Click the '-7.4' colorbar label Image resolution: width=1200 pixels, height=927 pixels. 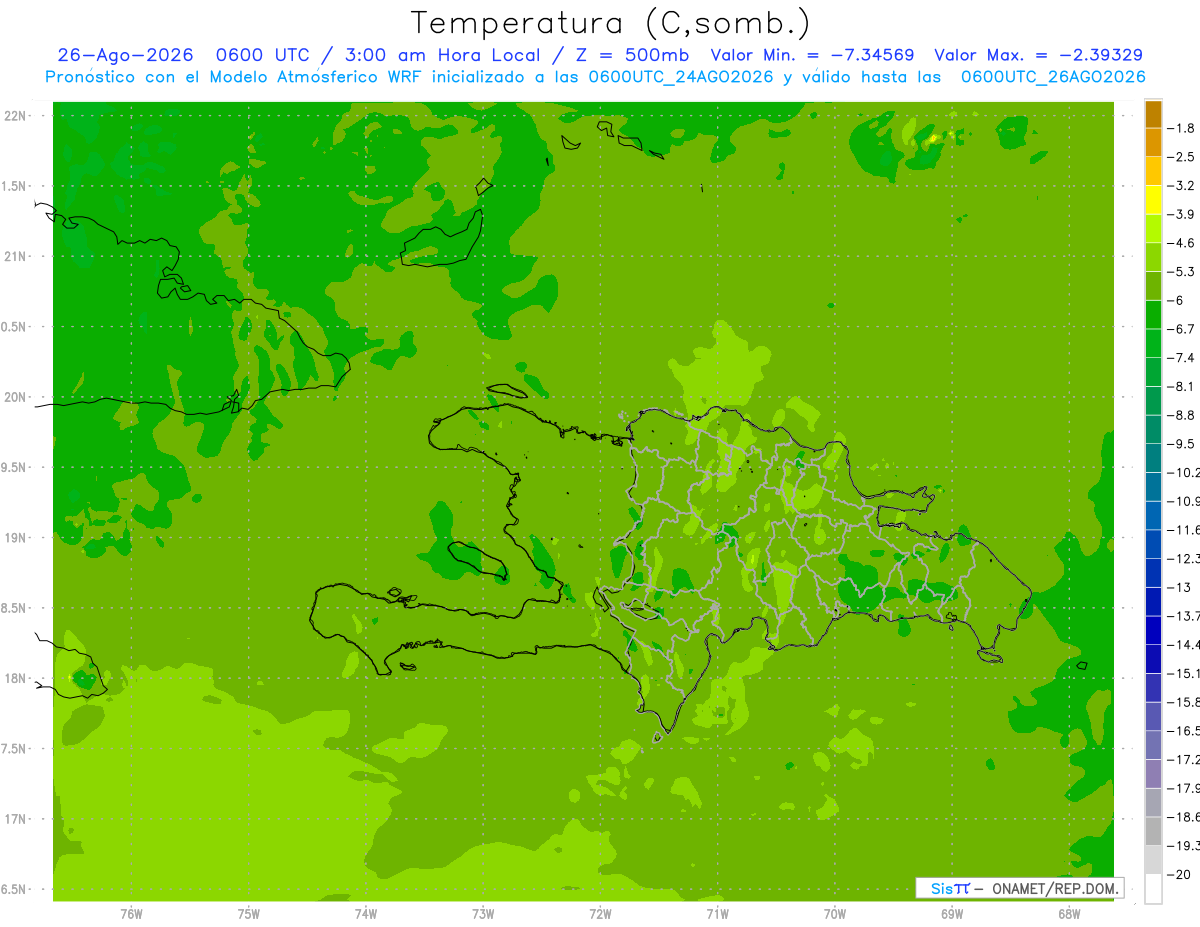pos(1181,358)
